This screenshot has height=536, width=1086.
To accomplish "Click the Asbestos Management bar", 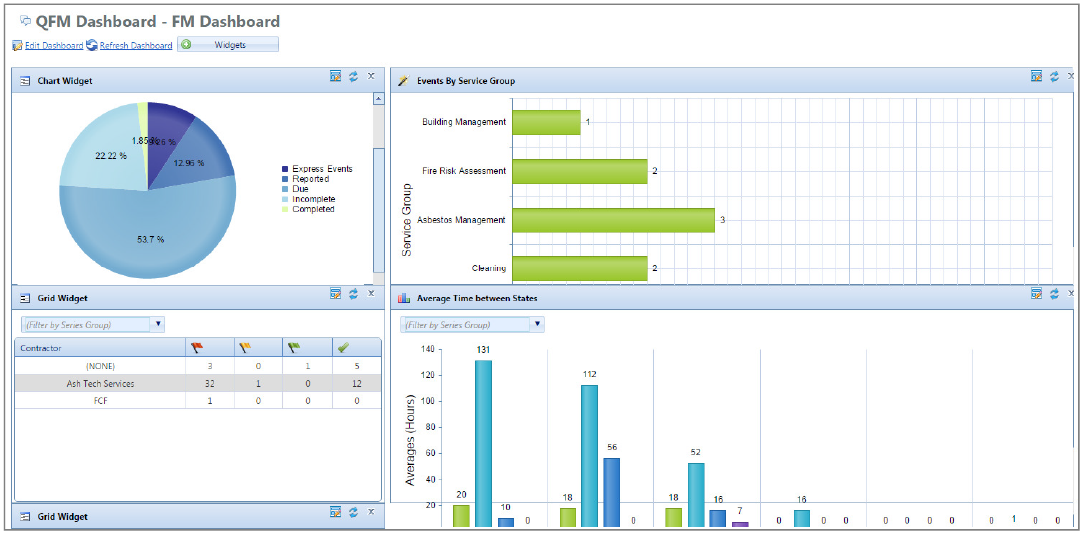I will pyautogui.click(x=614, y=220).
